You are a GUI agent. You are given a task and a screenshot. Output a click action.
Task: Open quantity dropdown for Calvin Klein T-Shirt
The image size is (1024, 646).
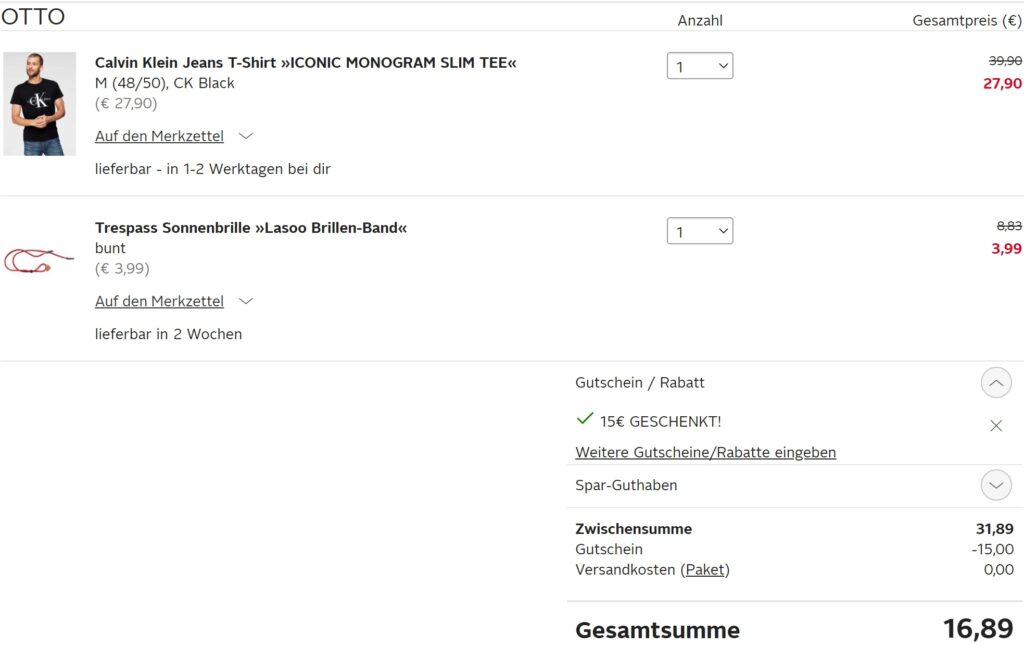[699, 66]
